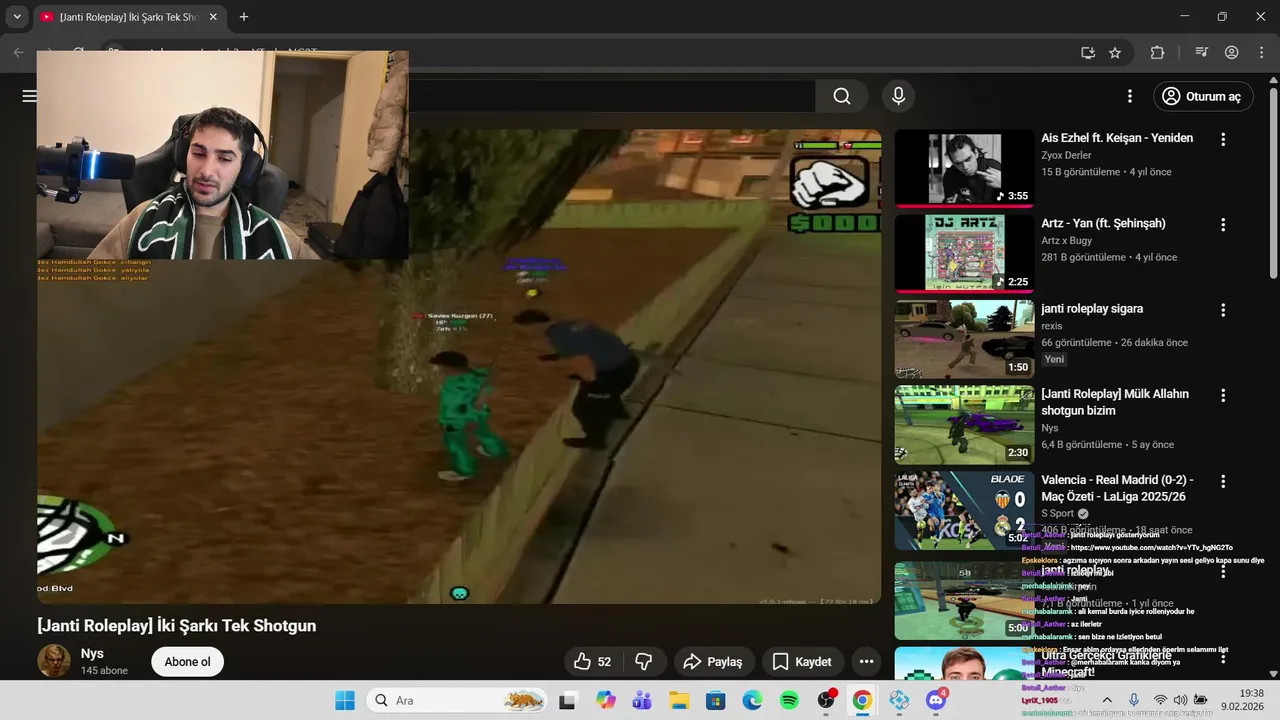Viewport: 1280px width, 720px height.
Task: Subscribe with the Abone ol button
Action: click(x=188, y=662)
